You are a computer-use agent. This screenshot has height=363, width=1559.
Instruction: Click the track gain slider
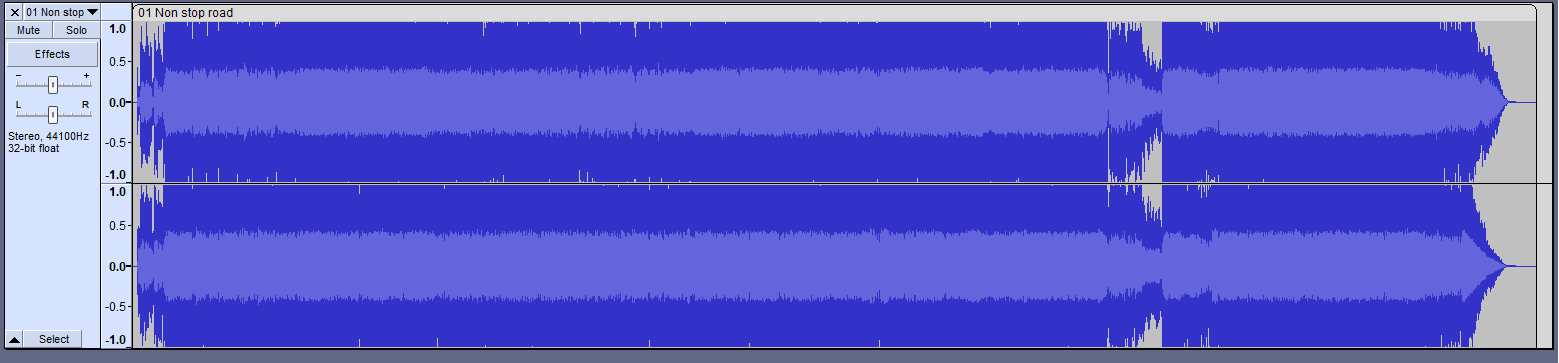pos(52,85)
